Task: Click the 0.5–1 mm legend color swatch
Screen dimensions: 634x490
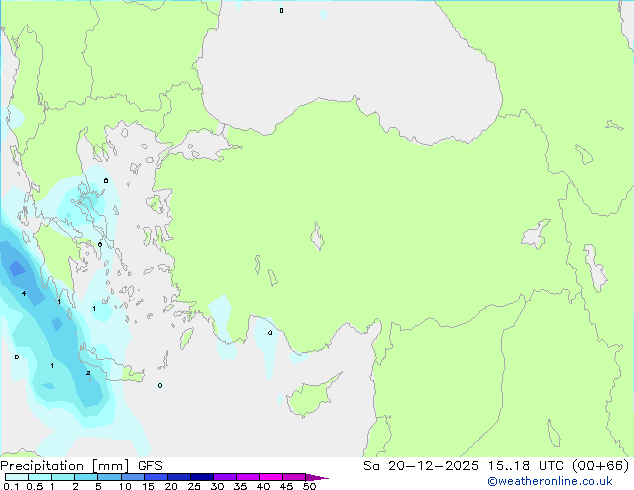Action: click(40, 477)
